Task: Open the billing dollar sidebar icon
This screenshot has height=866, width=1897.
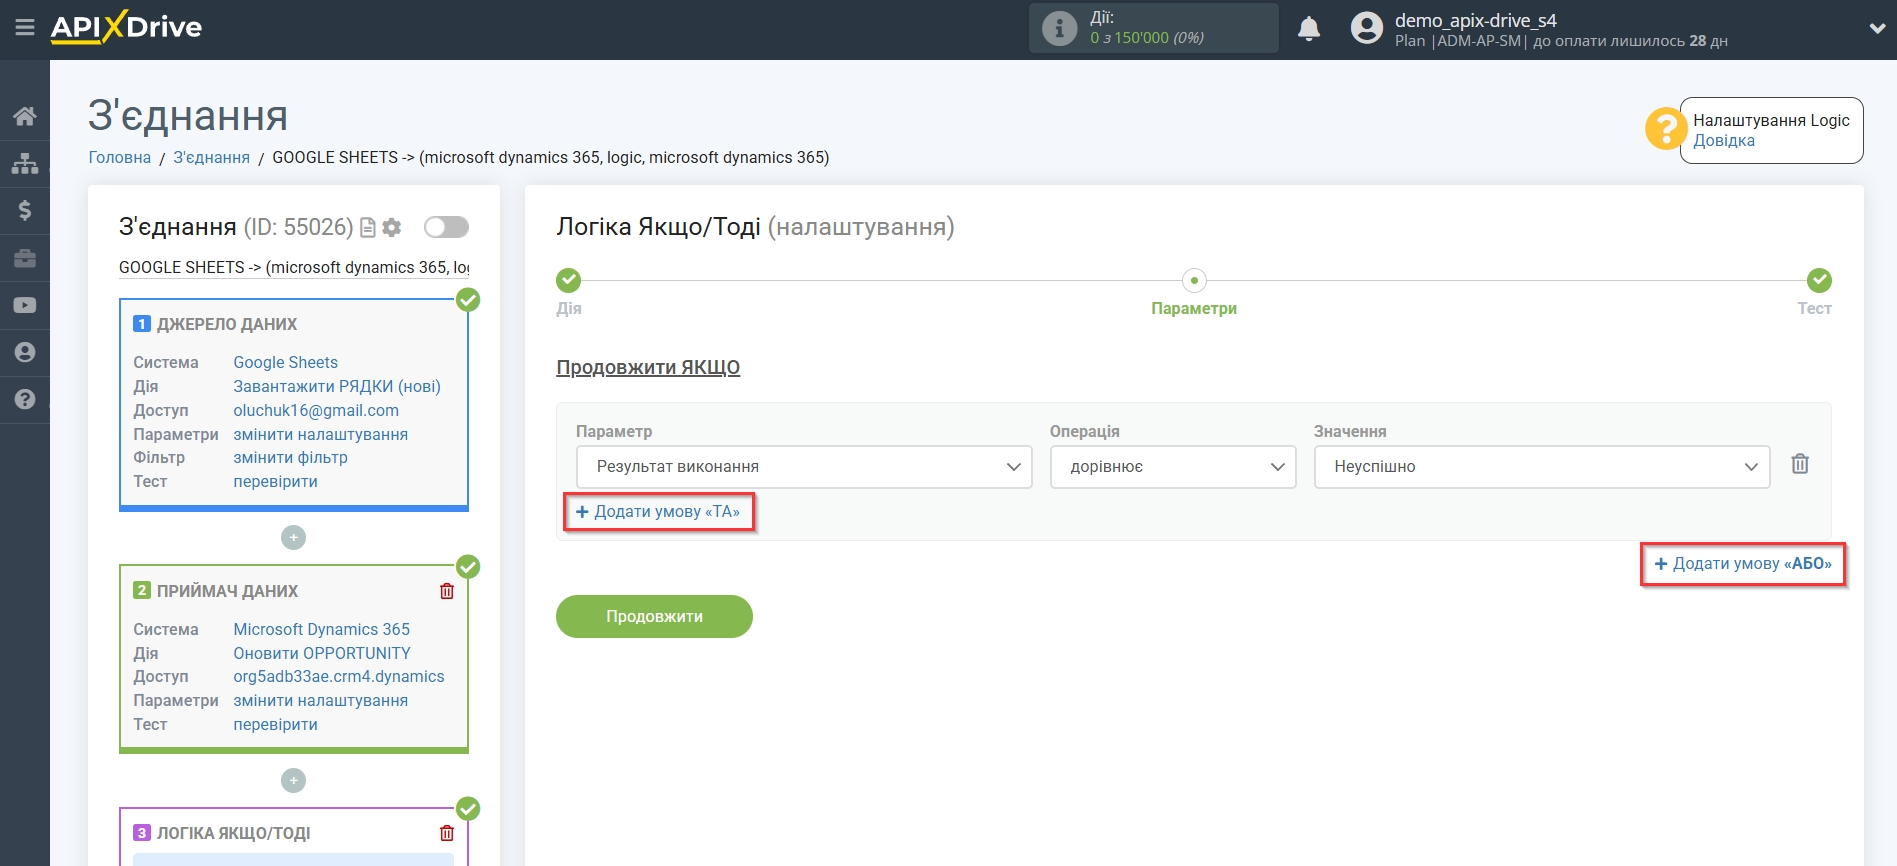Action: click(x=25, y=210)
